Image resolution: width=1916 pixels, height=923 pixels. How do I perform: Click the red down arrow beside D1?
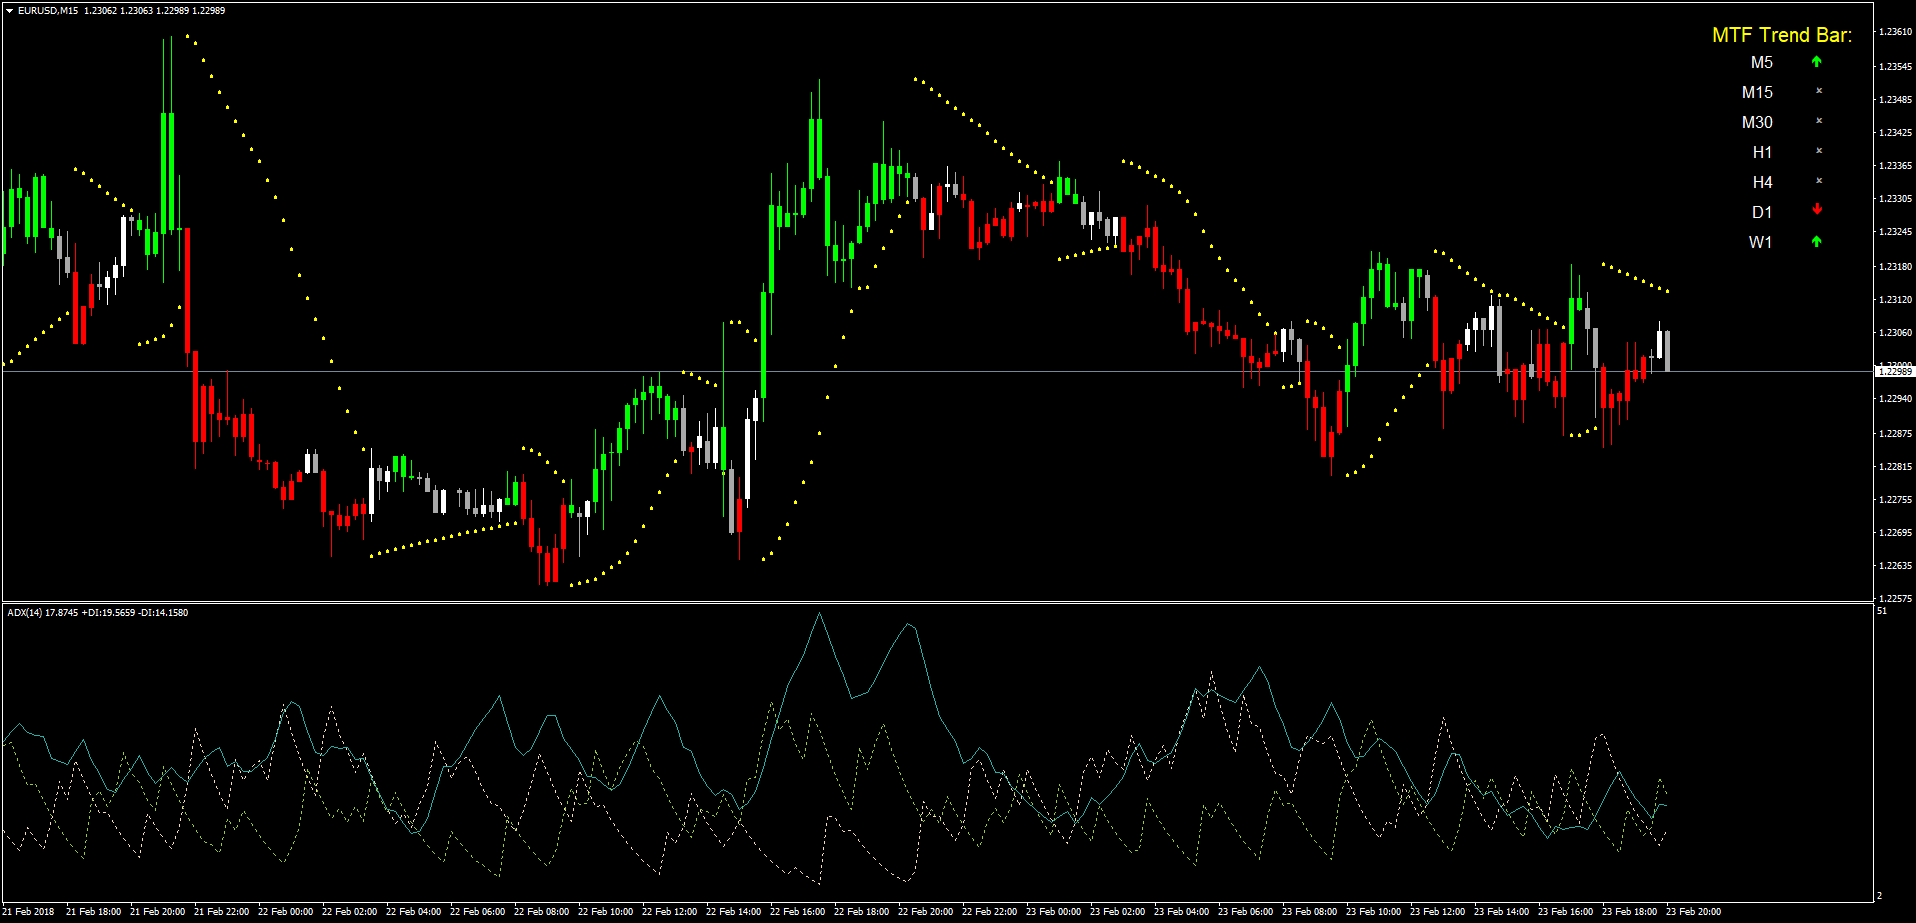pyautogui.click(x=1817, y=209)
